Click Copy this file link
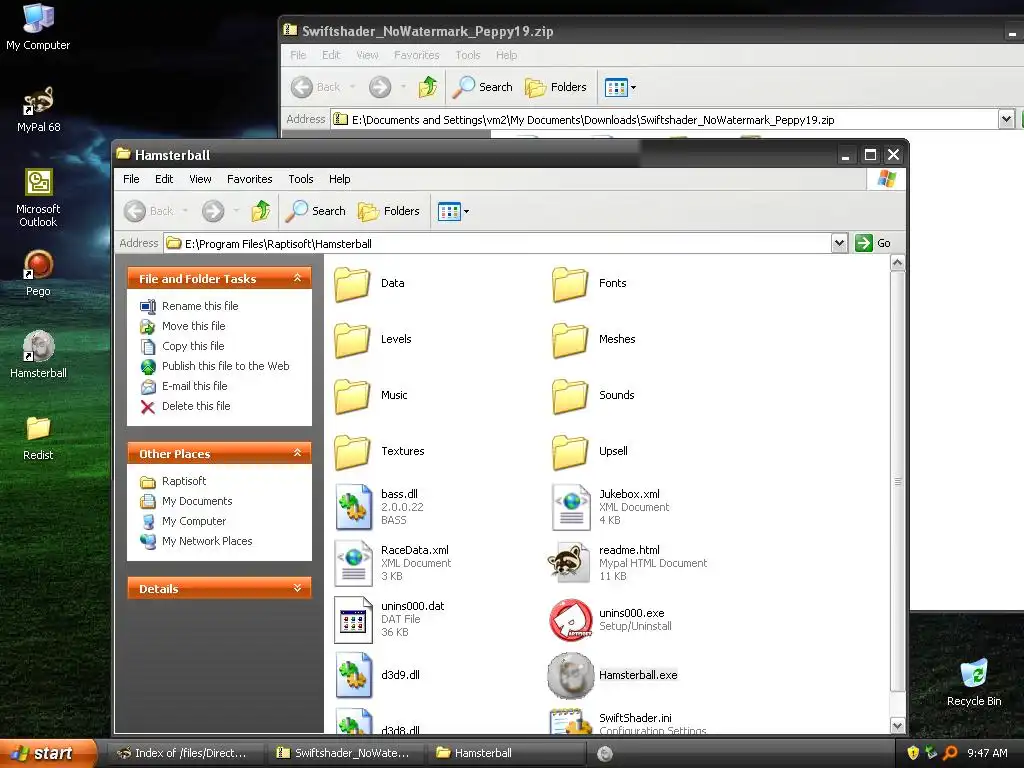Image resolution: width=1024 pixels, height=768 pixels. click(193, 346)
